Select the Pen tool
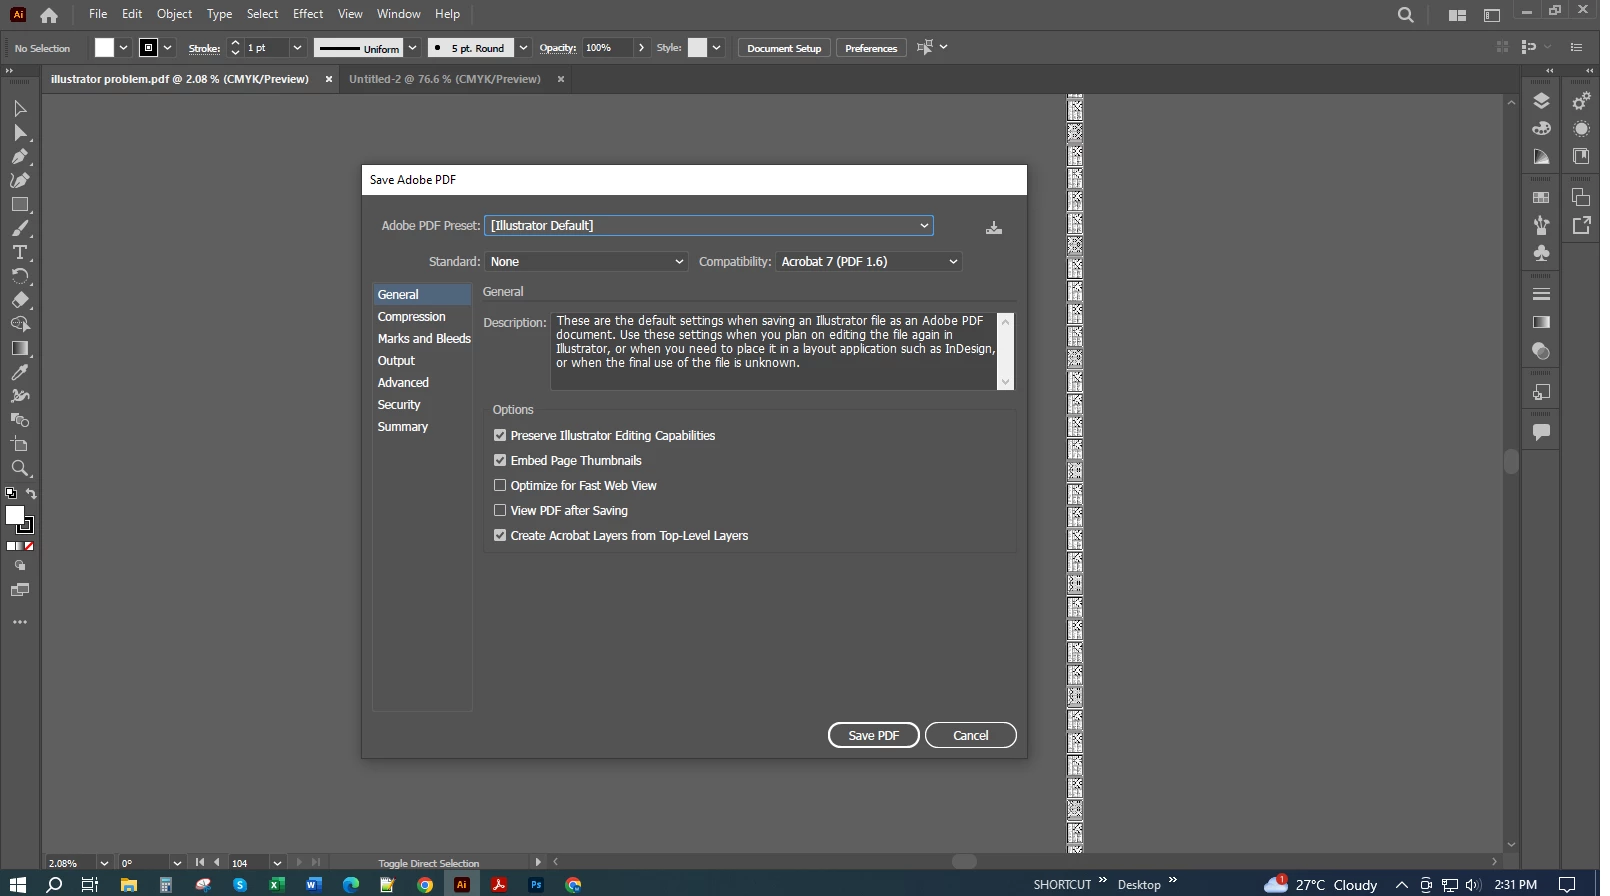 (x=19, y=156)
